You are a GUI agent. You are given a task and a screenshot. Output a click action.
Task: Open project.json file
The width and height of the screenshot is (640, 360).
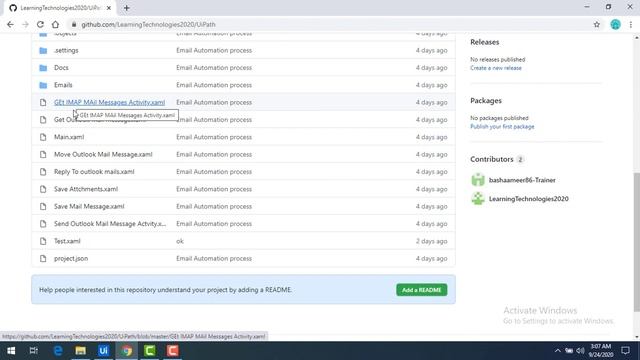click(71, 258)
